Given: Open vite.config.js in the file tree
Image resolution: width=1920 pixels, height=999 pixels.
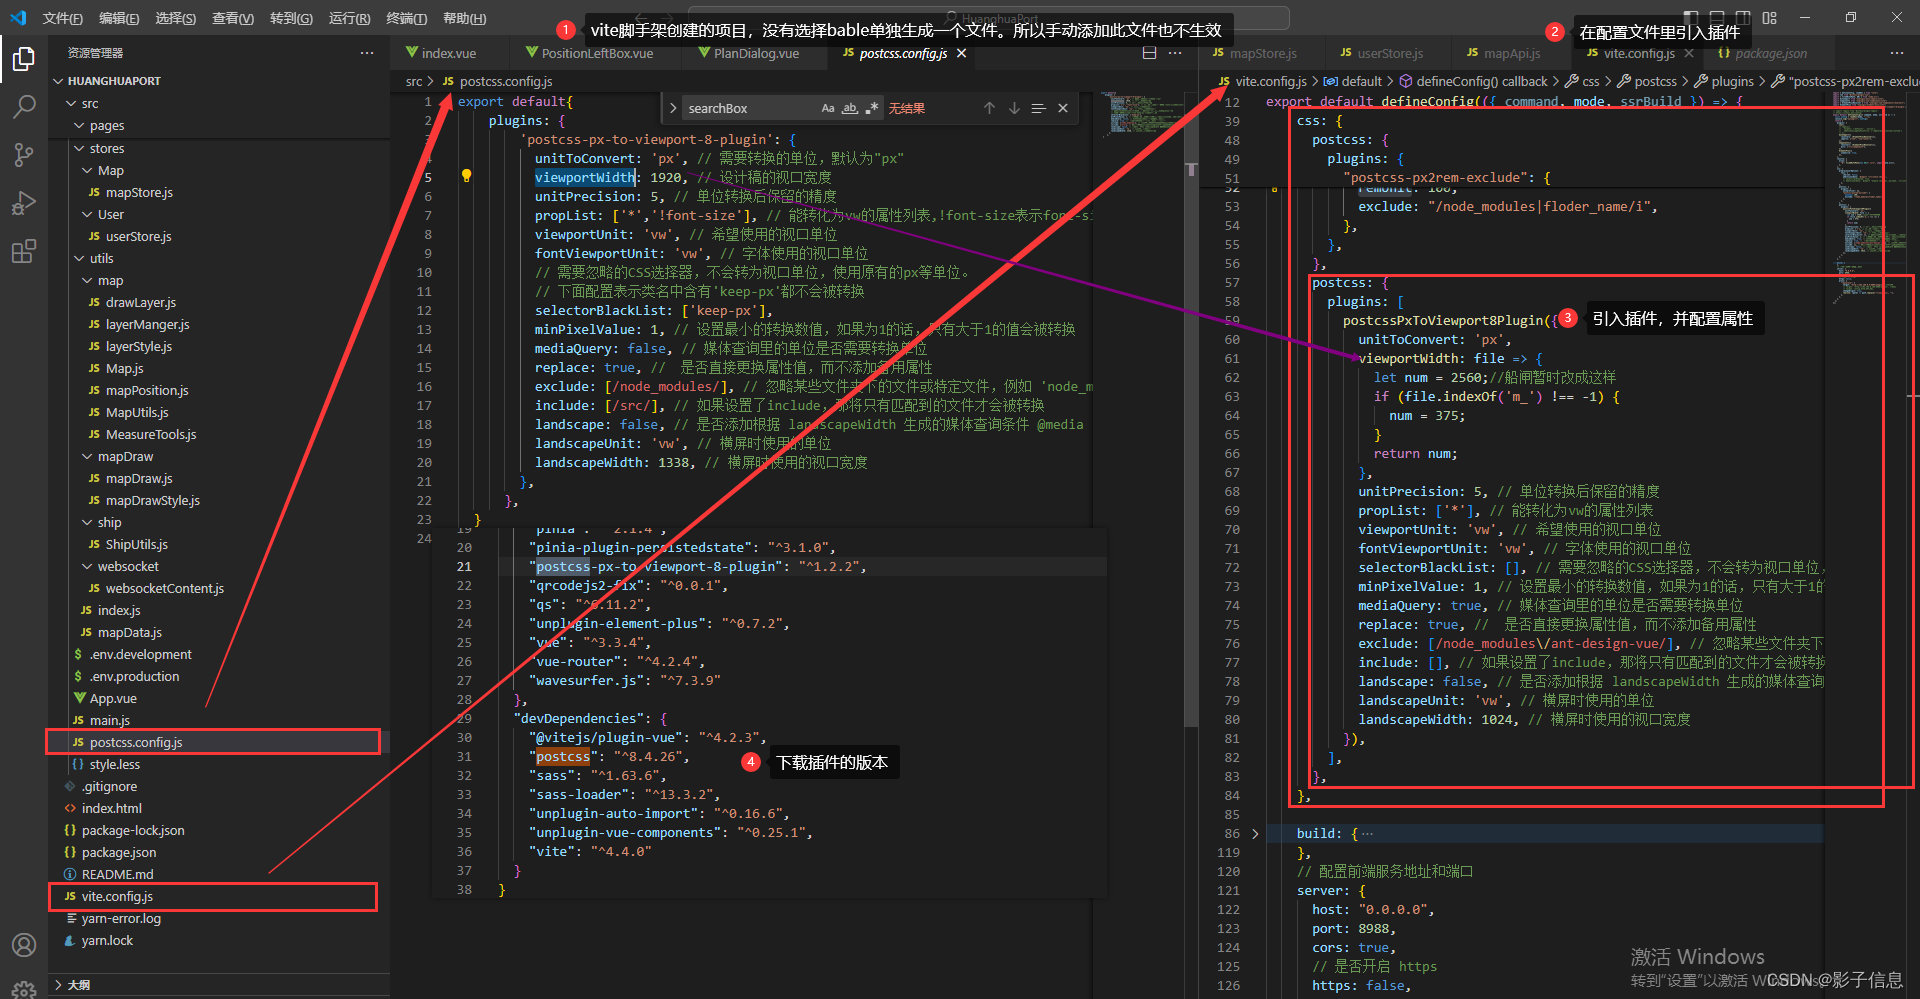Looking at the screenshot, I should 117,896.
